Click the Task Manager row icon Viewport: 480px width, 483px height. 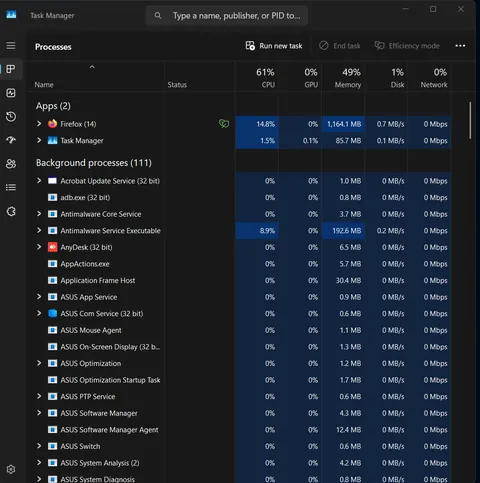52,140
